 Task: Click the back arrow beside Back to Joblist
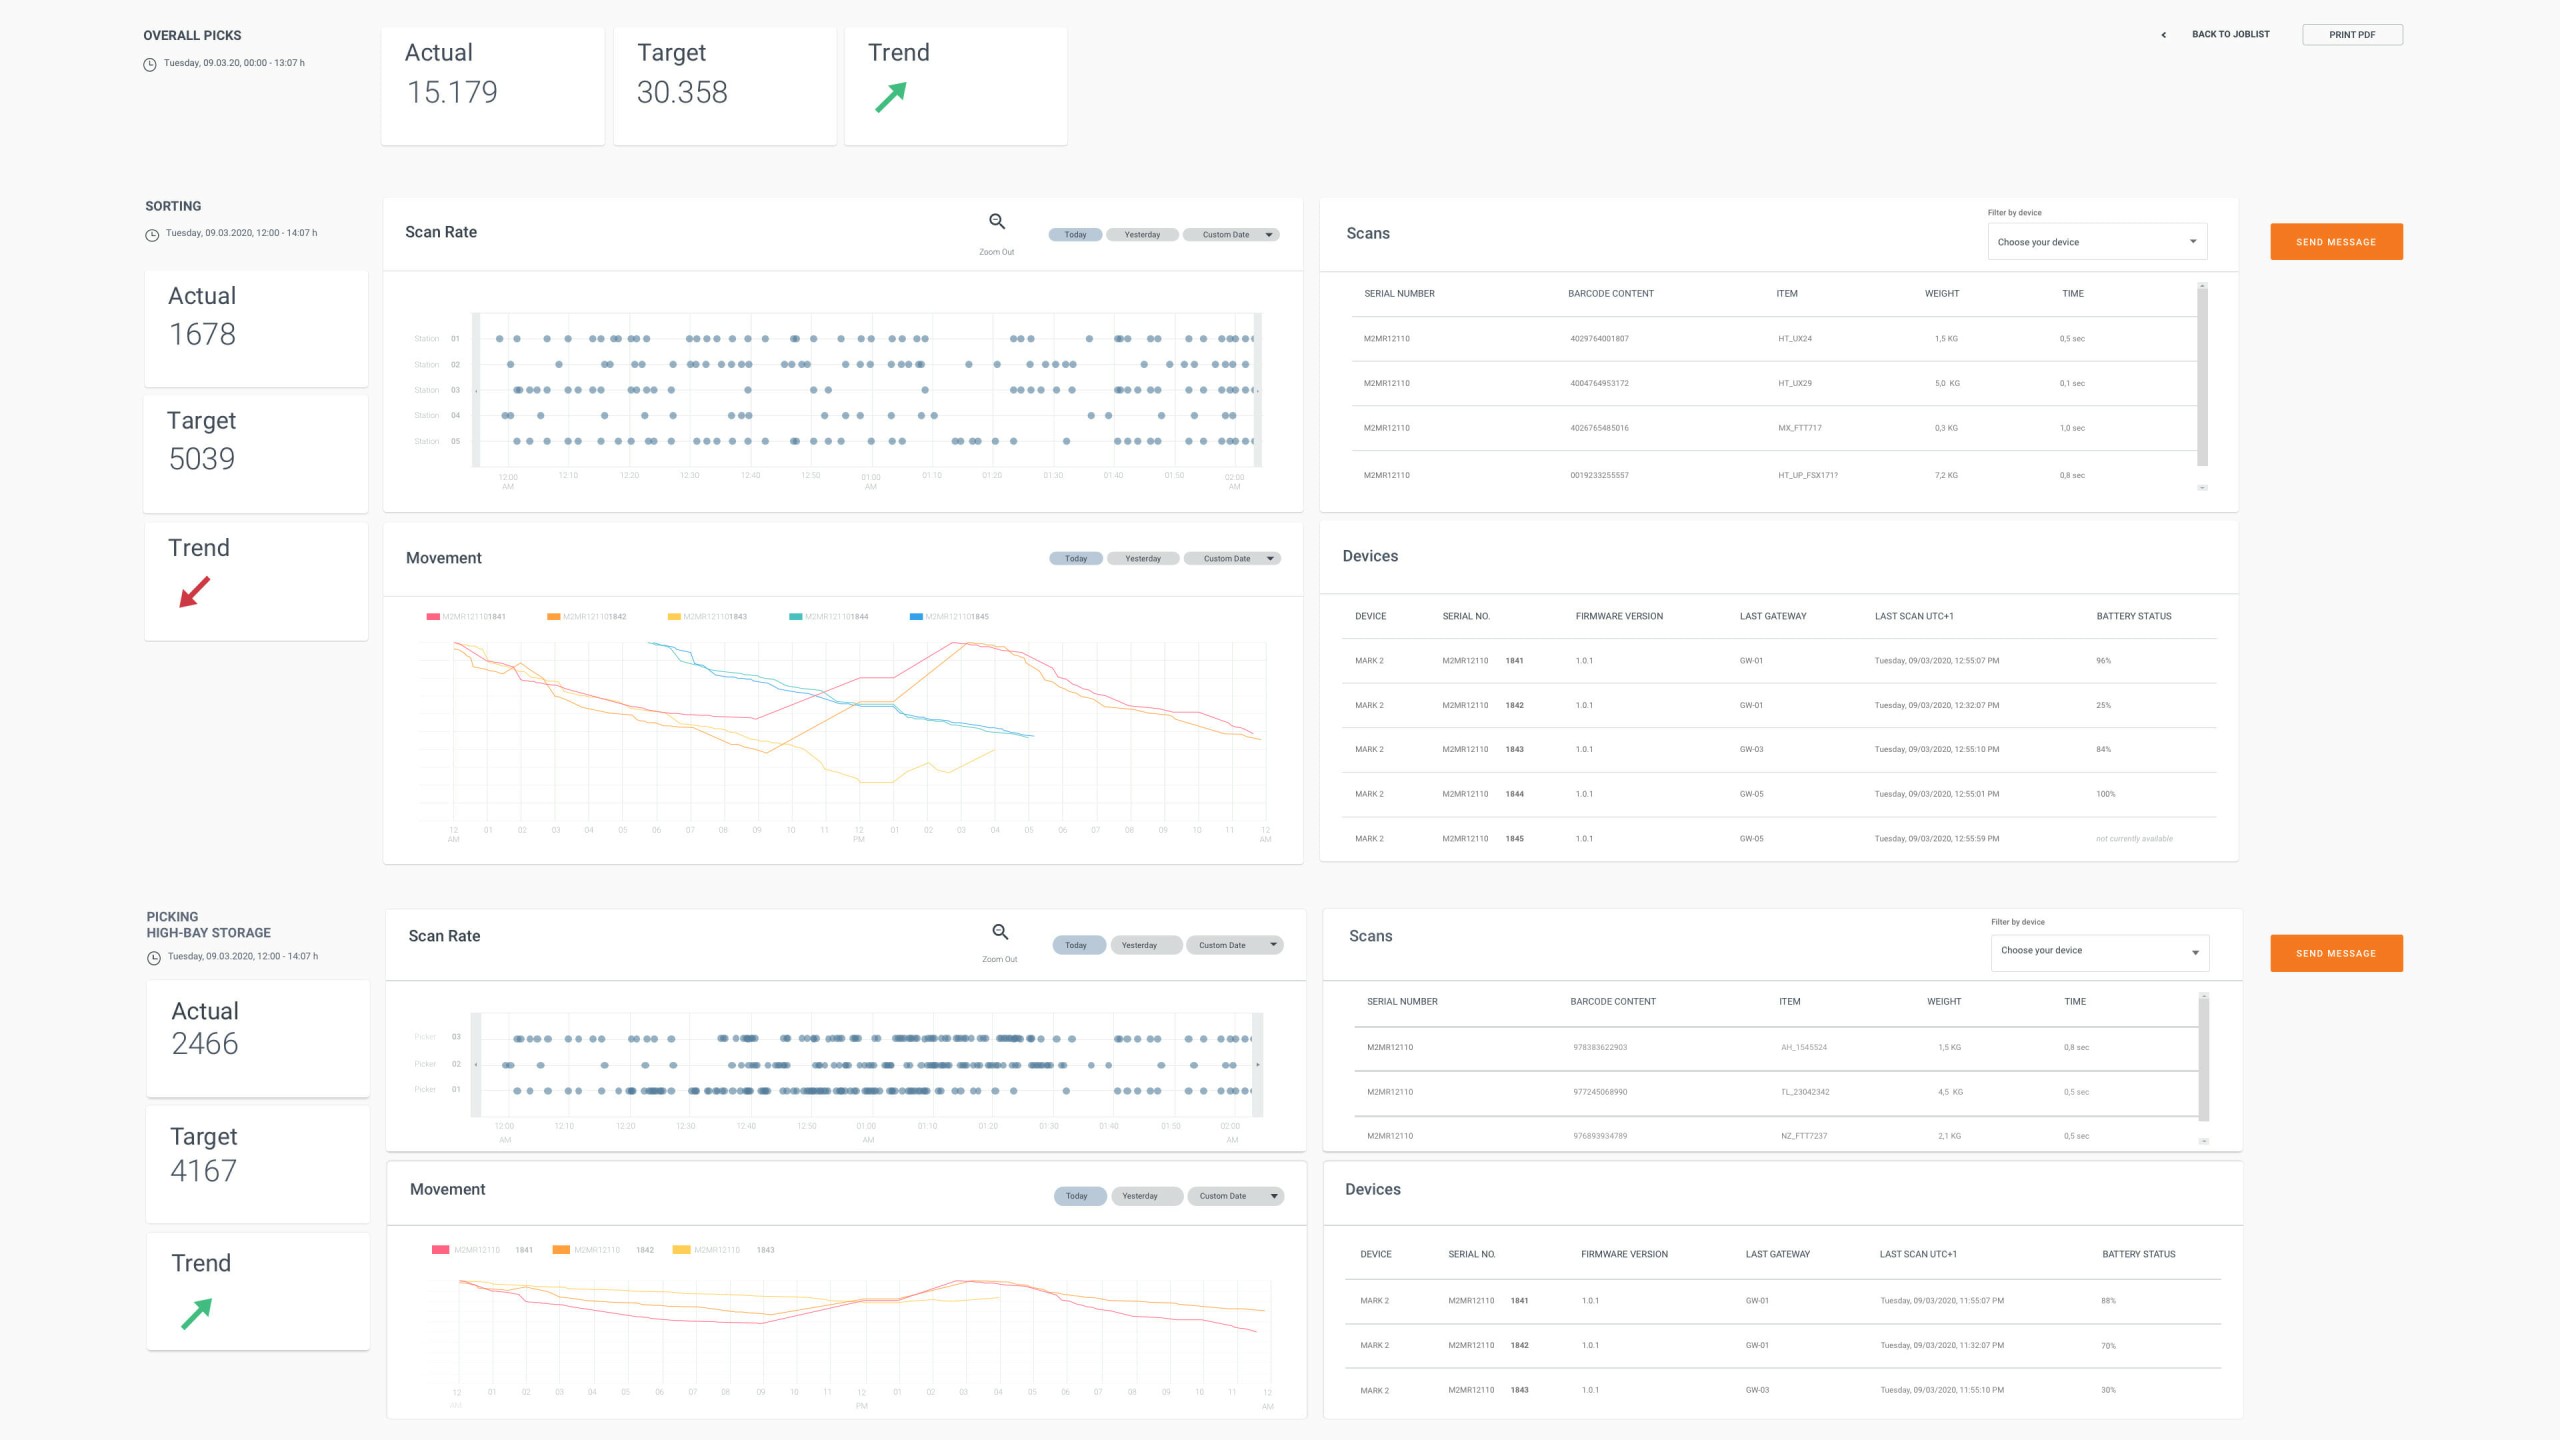[x=2163, y=35]
